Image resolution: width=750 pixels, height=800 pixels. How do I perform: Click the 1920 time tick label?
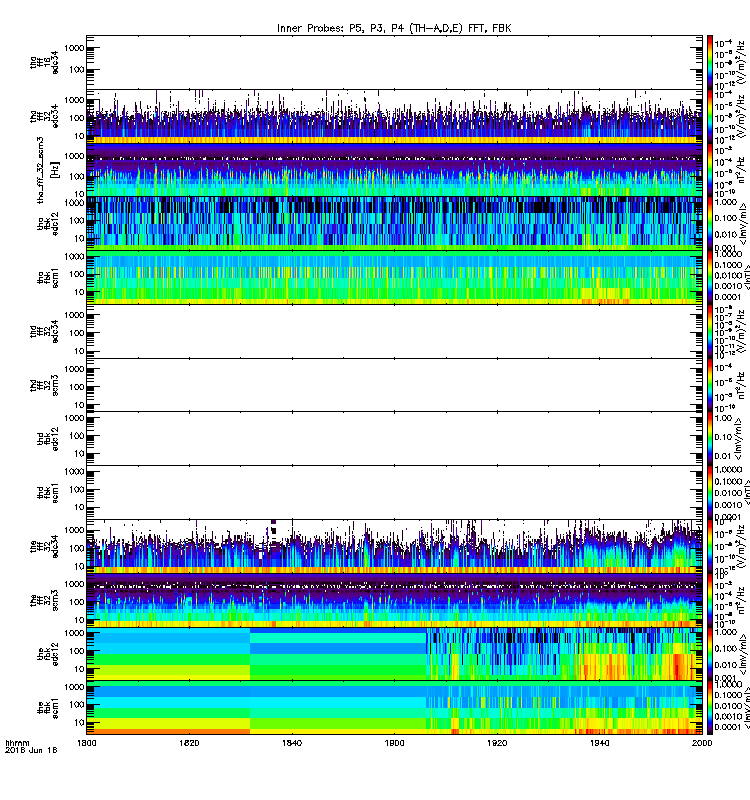[497, 743]
